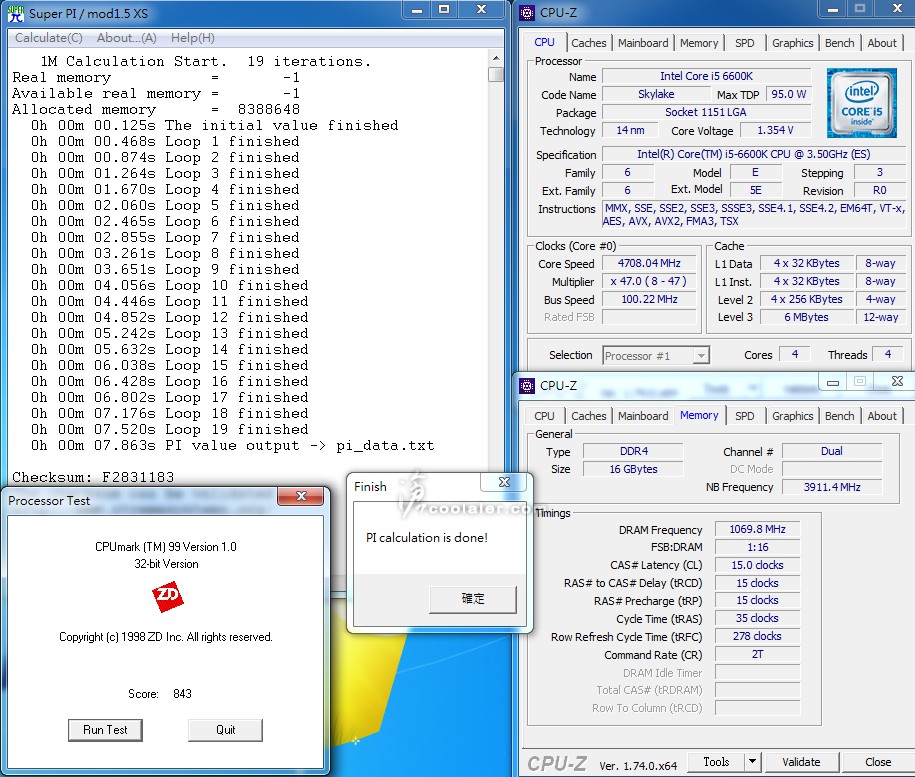
Task: Maximize the Super PI window
Action: [444, 10]
